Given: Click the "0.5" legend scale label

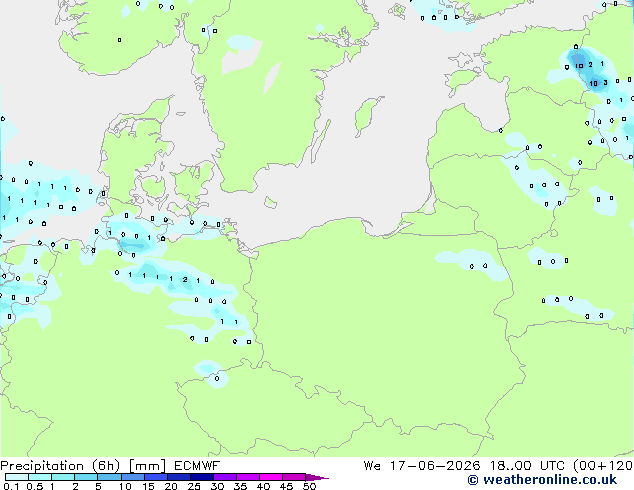Looking at the screenshot, I should coord(35,486).
